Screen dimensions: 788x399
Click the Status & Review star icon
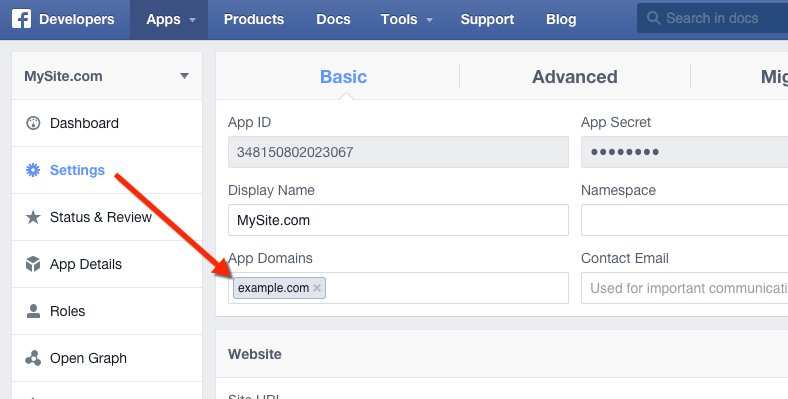coord(33,217)
